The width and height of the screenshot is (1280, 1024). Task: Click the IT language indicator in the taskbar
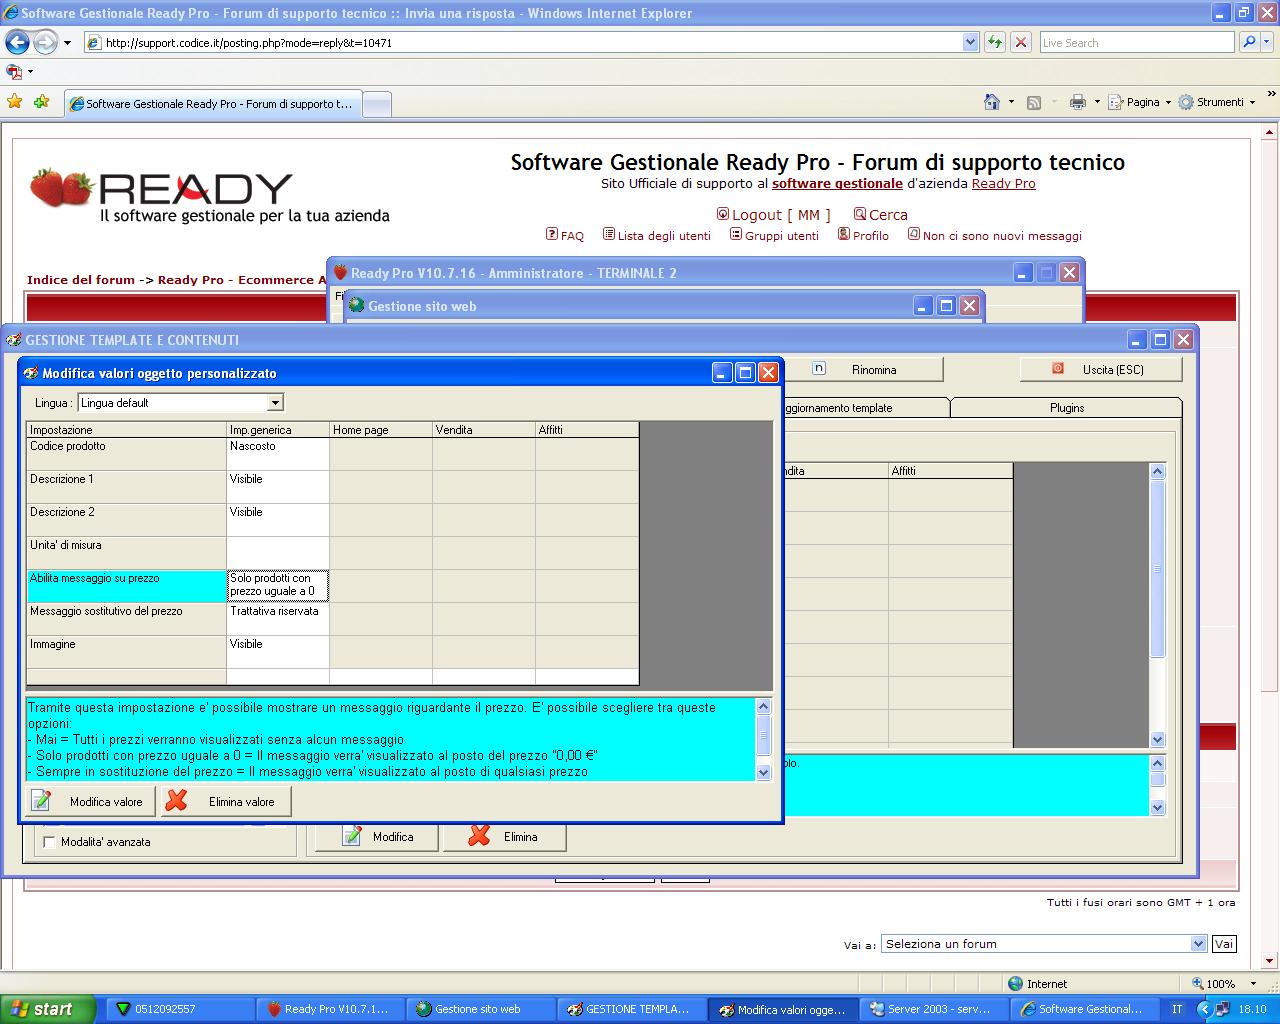click(x=1177, y=1009)
